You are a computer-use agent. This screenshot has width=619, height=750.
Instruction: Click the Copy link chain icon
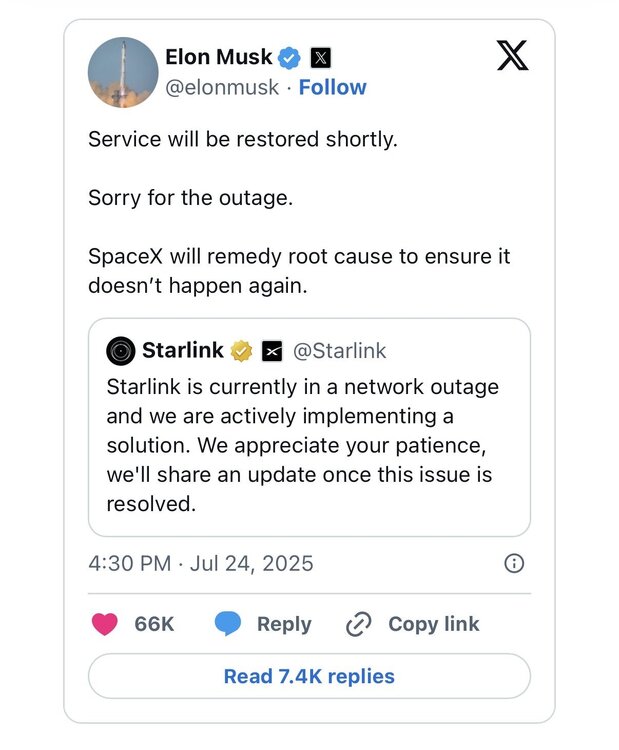[x=358, y=624]
